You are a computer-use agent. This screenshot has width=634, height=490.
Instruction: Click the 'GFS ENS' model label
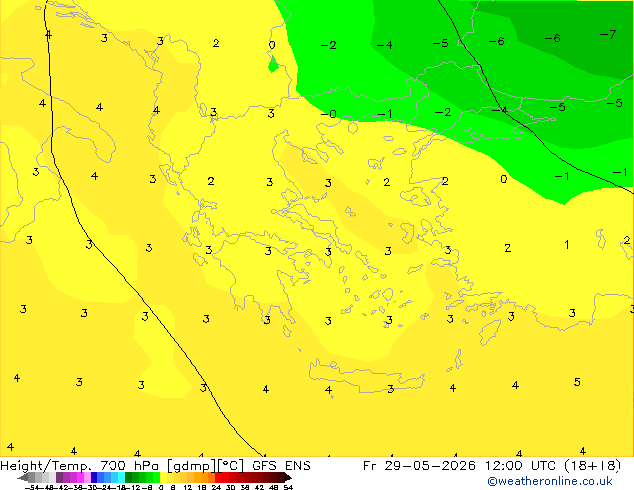coord(281,466)
